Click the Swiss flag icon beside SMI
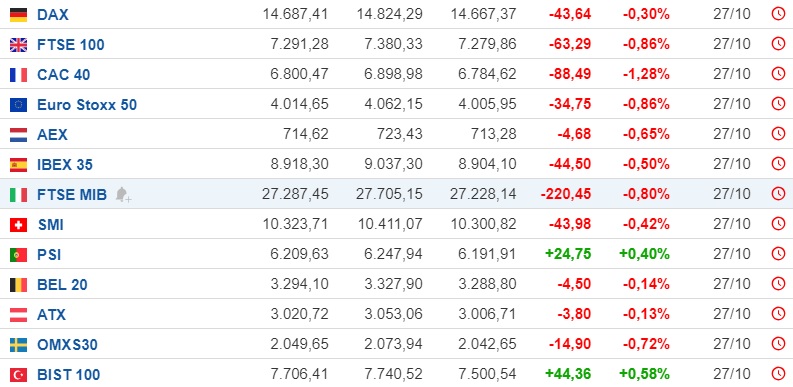Screen dimensions: 793x387 pos(18,225)
